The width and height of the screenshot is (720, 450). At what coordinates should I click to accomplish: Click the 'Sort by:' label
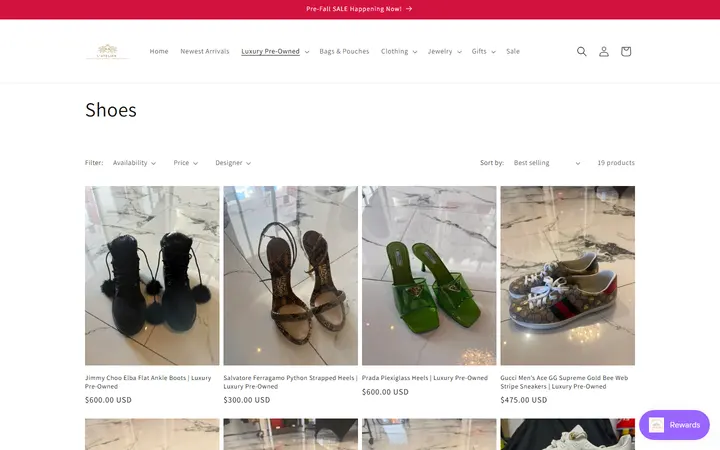[x=492, y=163]
